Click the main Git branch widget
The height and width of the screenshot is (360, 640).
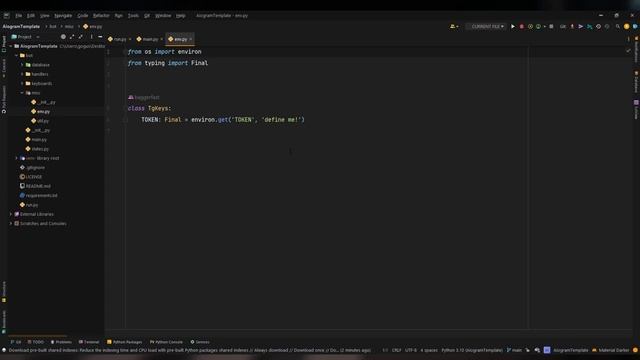pyautogui.click(x=514, y=350)
